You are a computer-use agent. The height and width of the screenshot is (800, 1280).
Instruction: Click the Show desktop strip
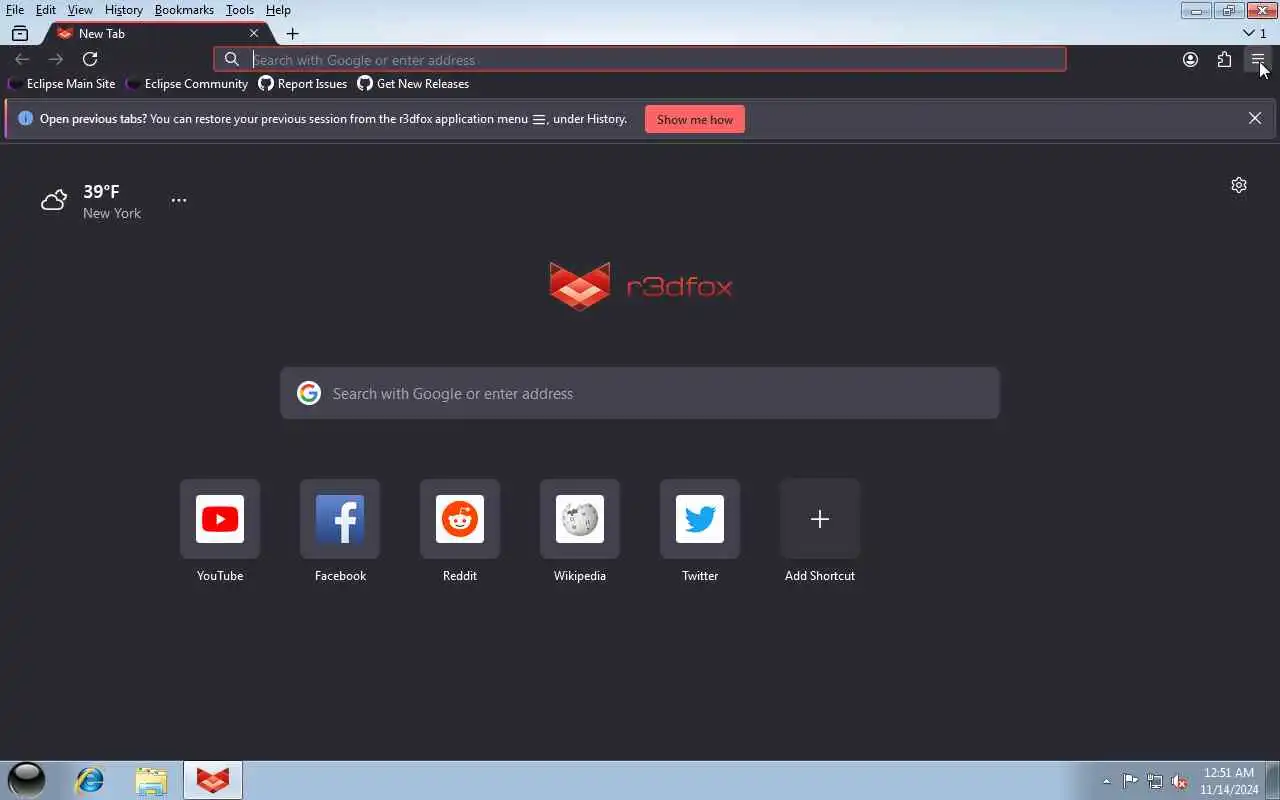[1273, 781]
